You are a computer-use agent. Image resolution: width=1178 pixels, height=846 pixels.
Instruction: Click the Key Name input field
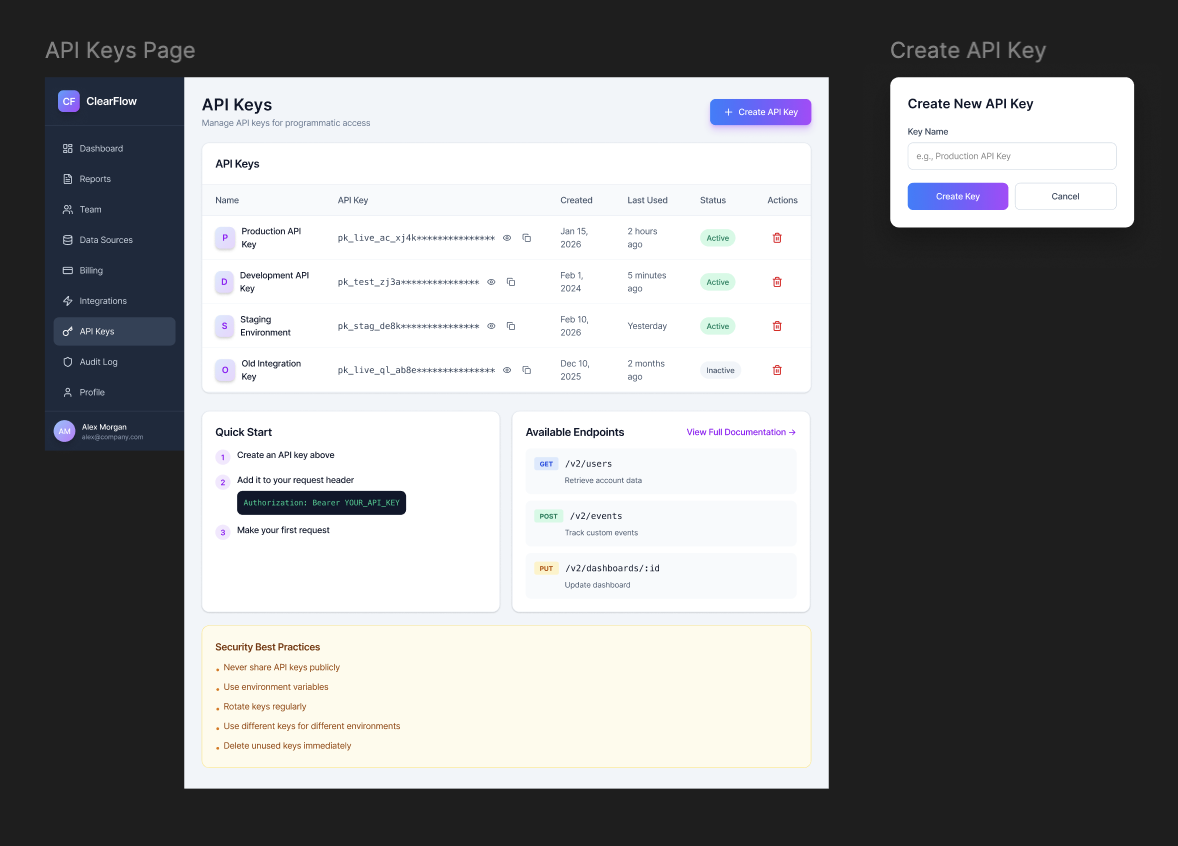point(1011,156)
